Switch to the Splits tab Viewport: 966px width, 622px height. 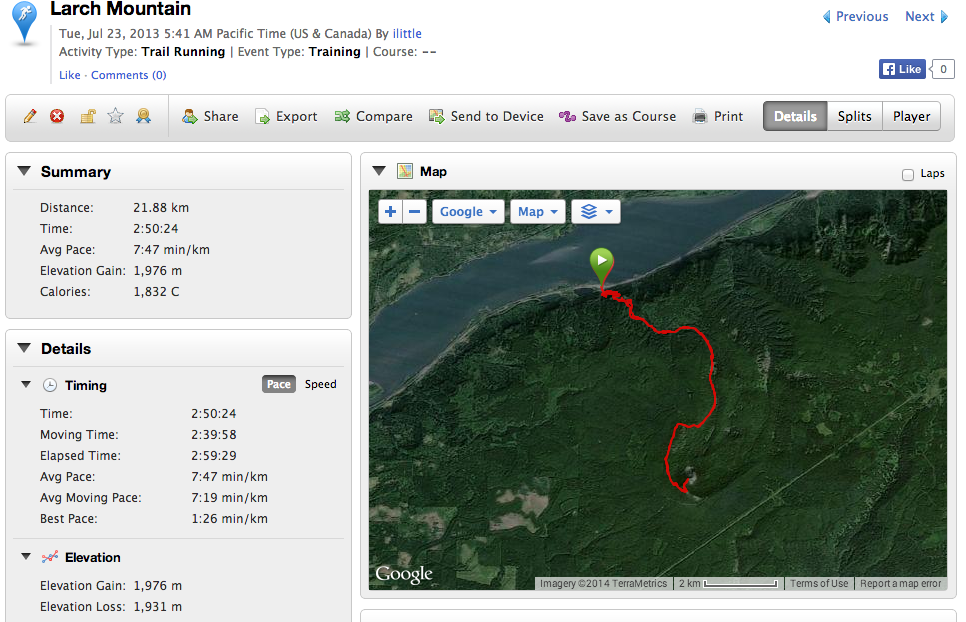[854, 116]
